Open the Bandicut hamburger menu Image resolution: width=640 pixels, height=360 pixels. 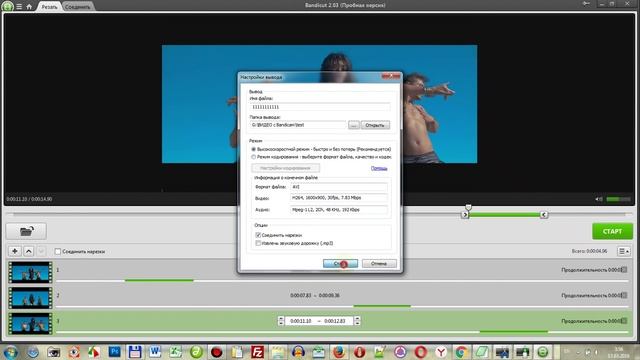(x=19, y=7)
